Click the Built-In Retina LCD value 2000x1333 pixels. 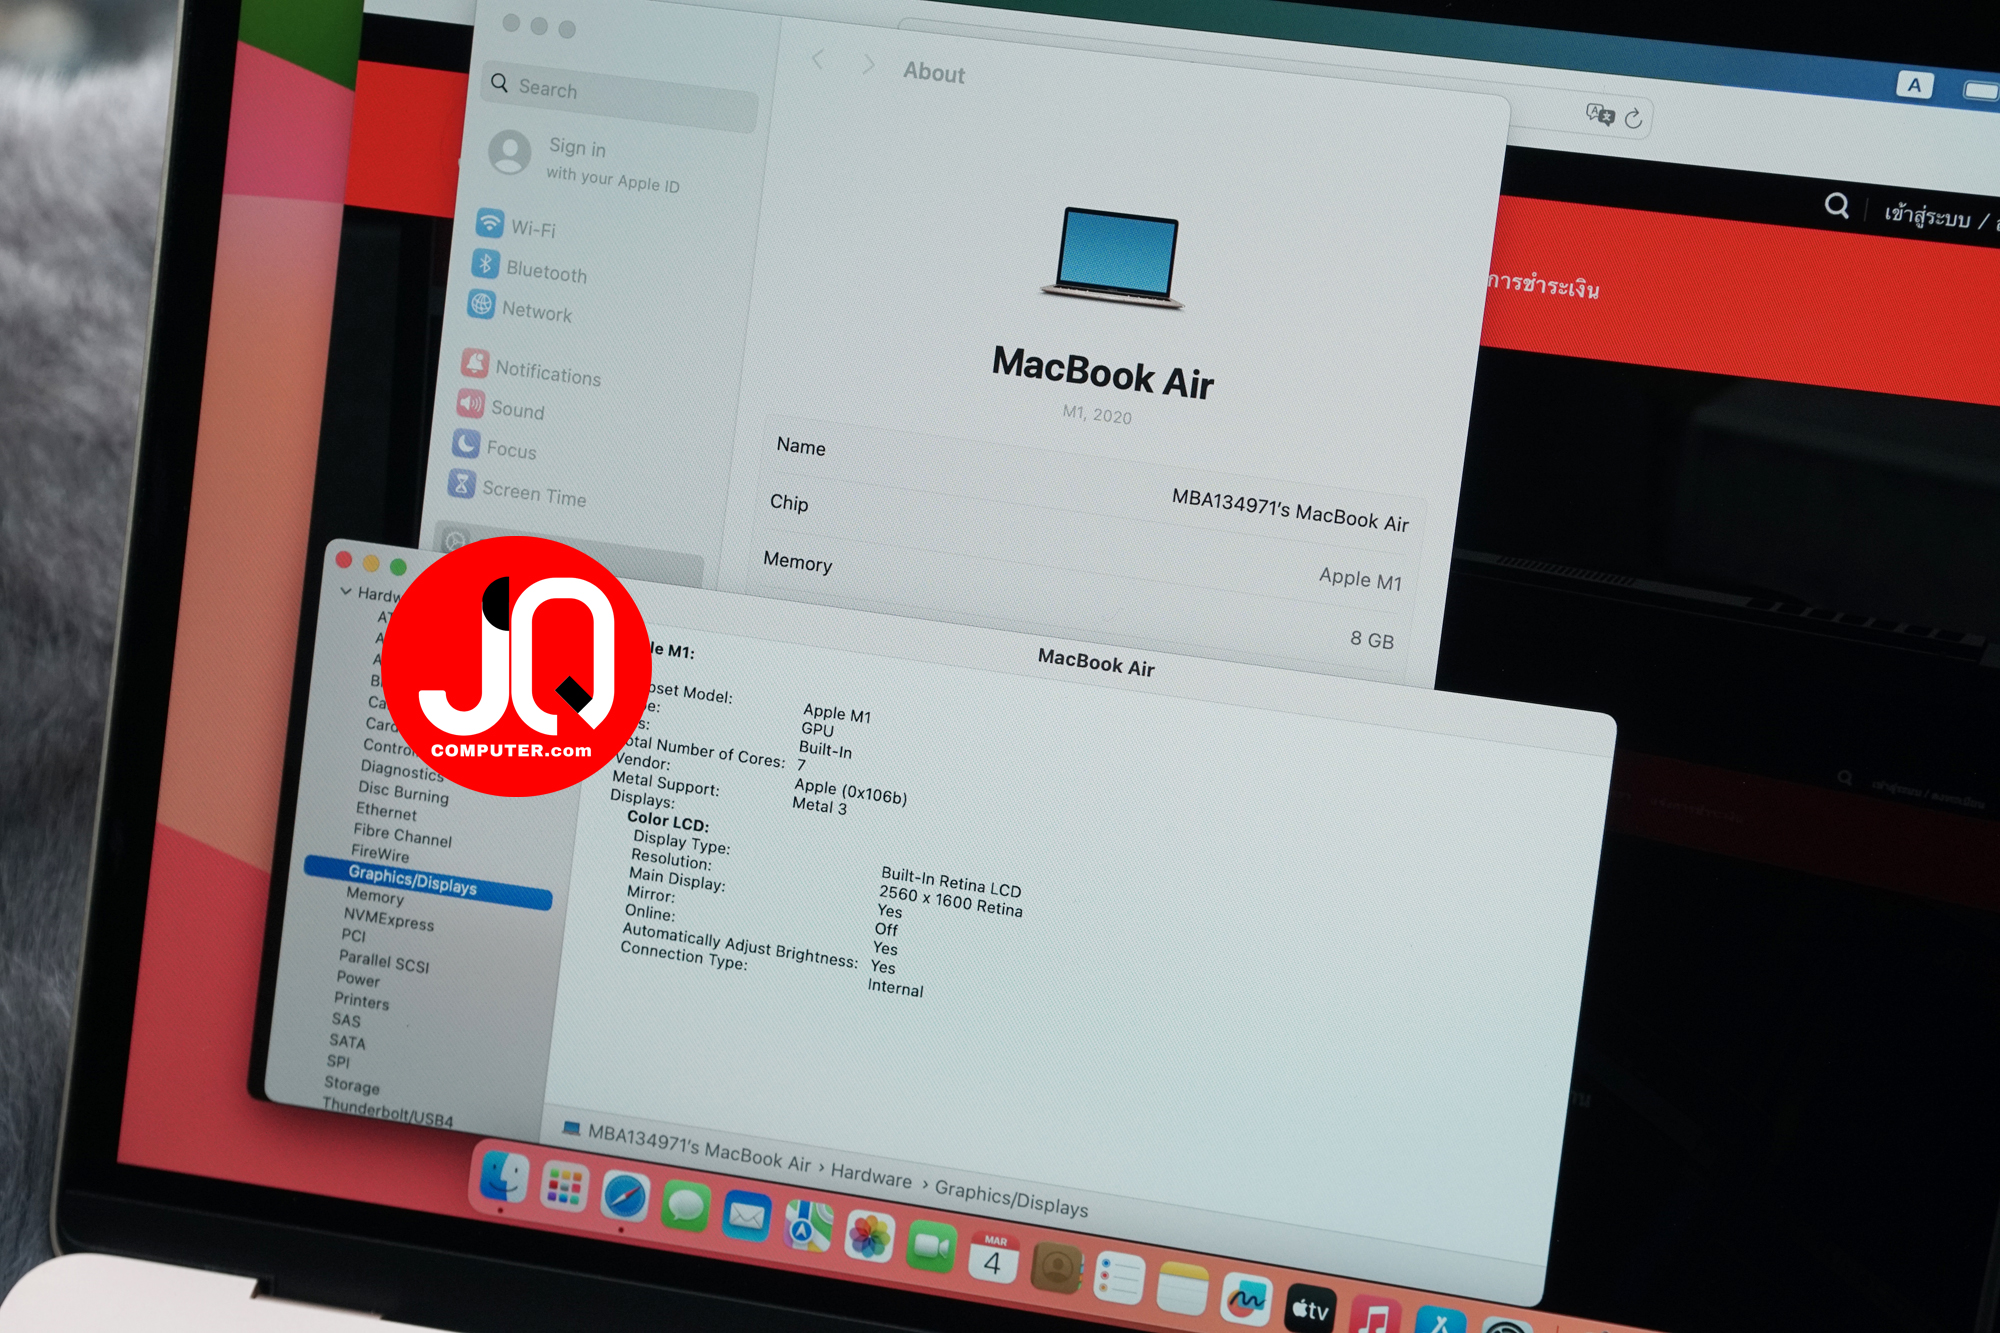pos(951,881)
